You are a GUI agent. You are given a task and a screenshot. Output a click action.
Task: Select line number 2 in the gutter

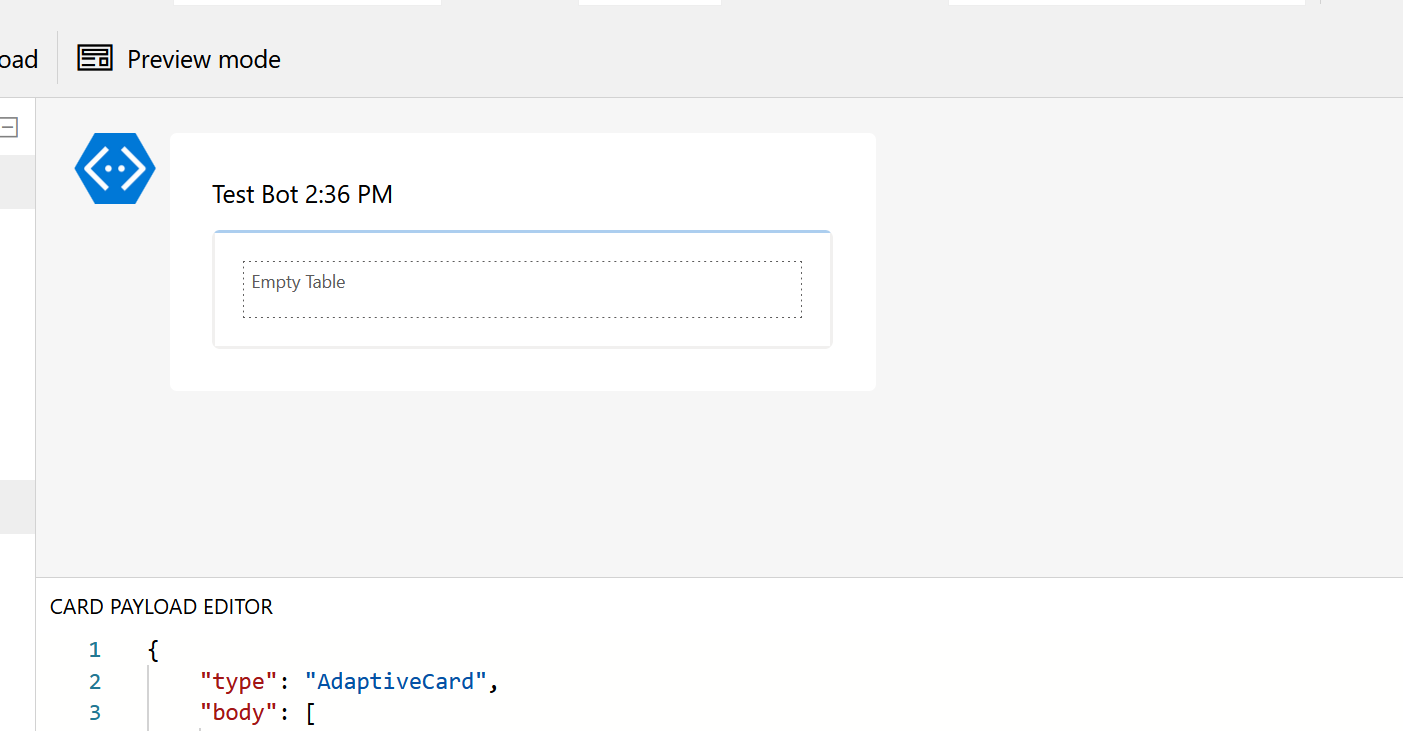point(94,682)
